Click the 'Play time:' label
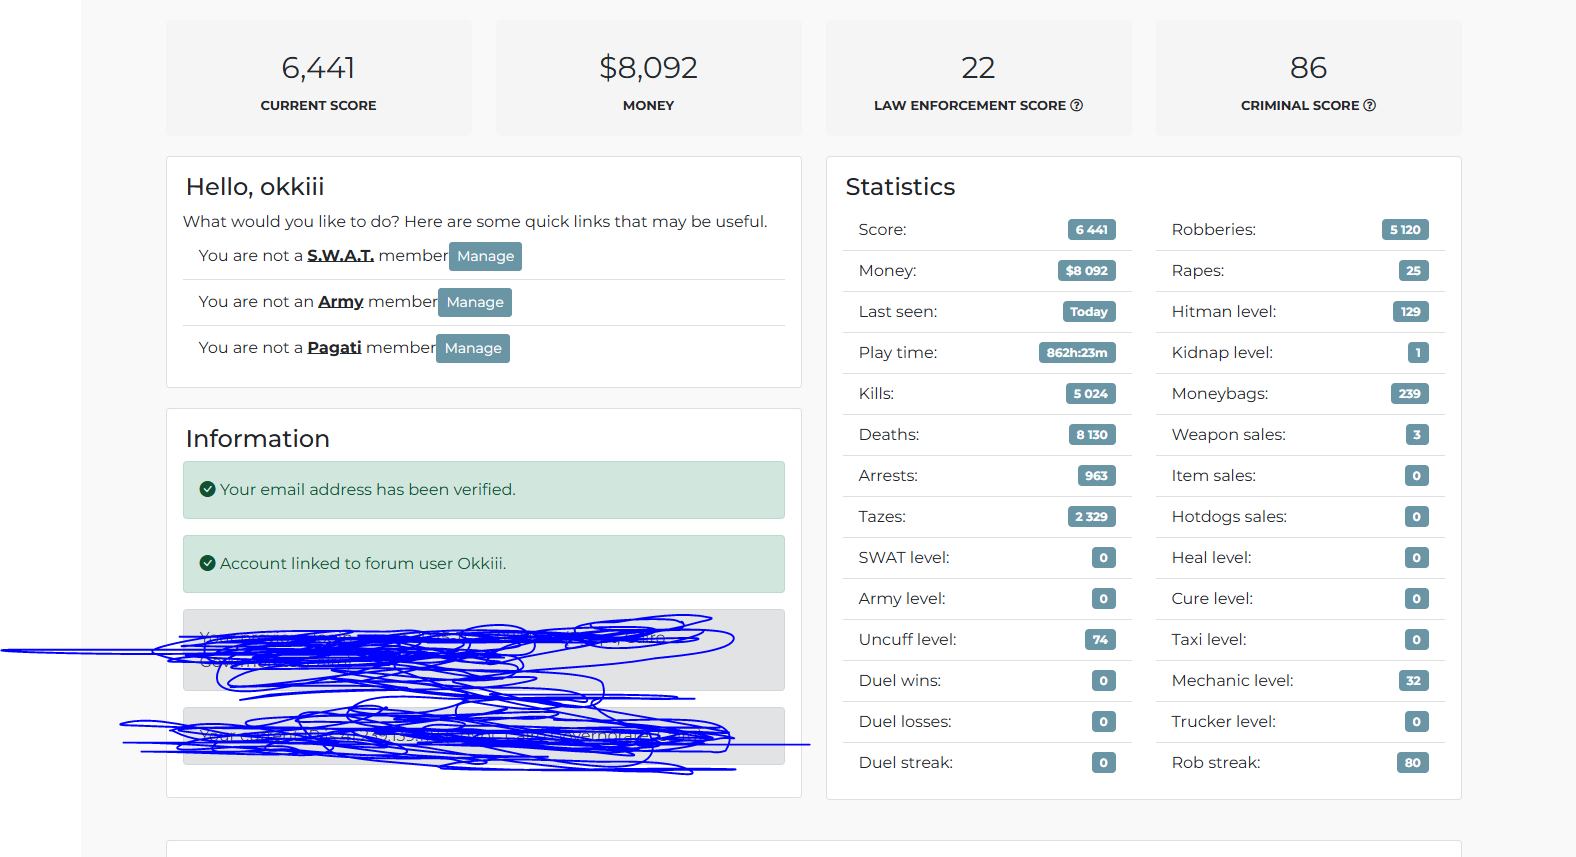The width and height of the screenshot is (1576, 857). point(898,353)
